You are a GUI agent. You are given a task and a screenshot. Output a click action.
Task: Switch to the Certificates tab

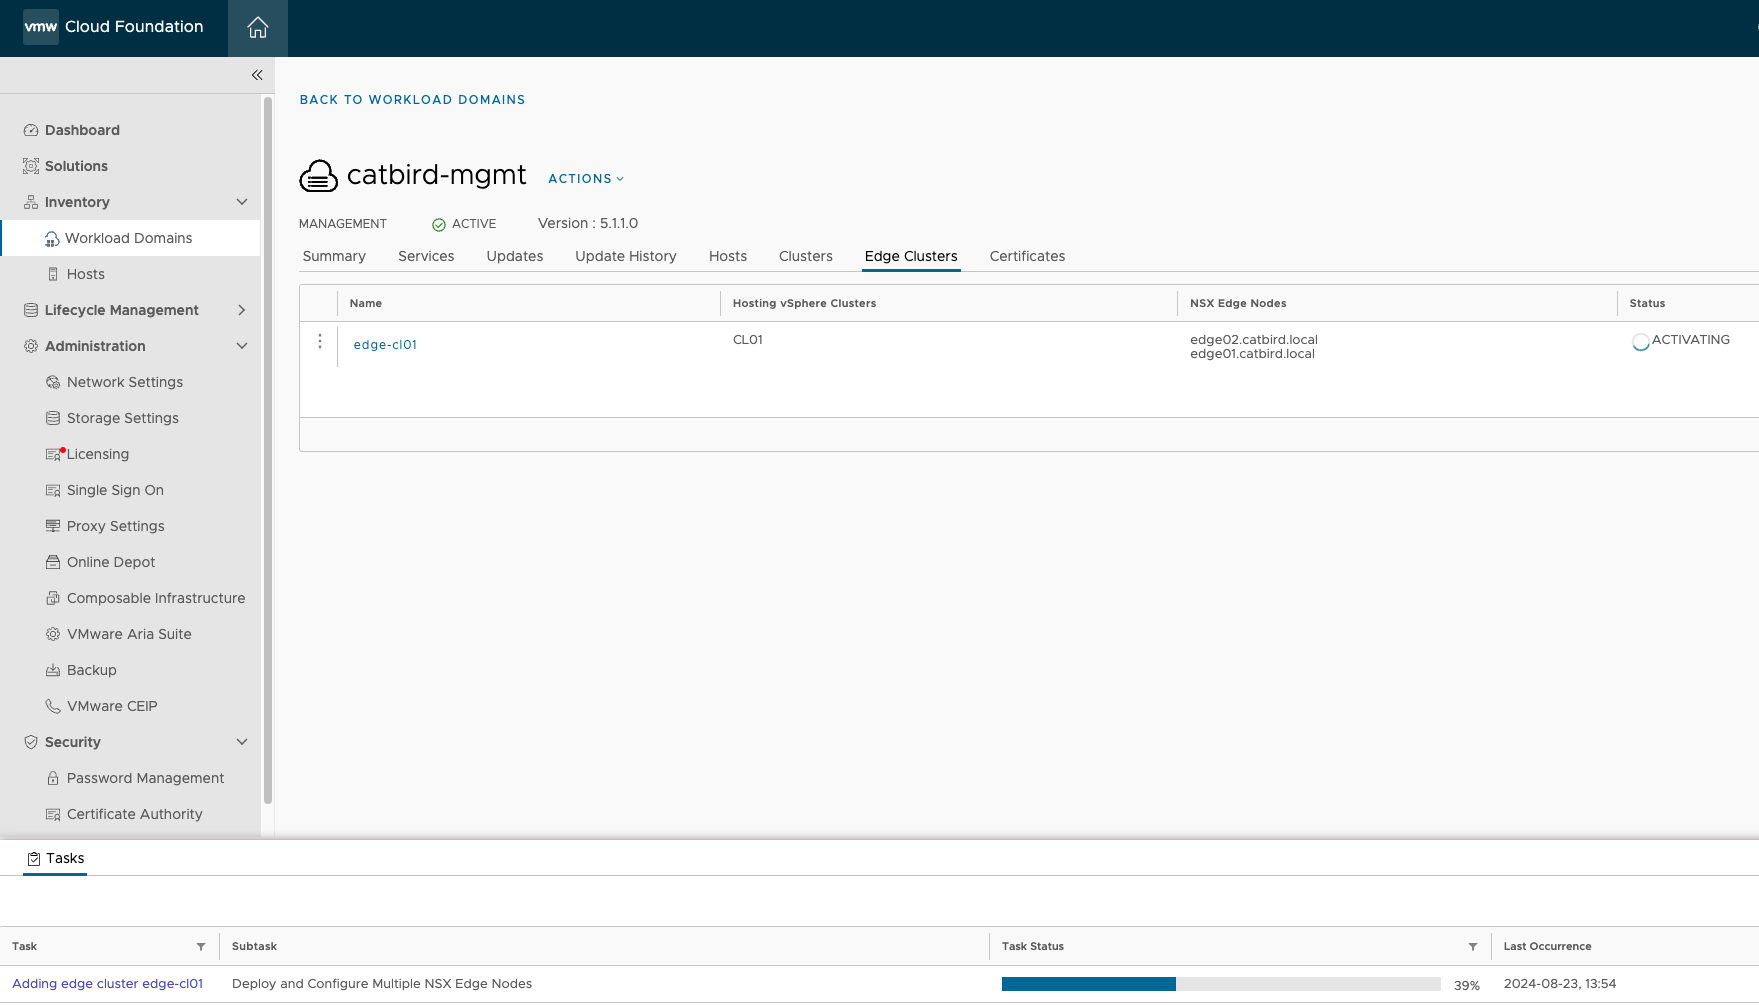[x=1027, y=256]
